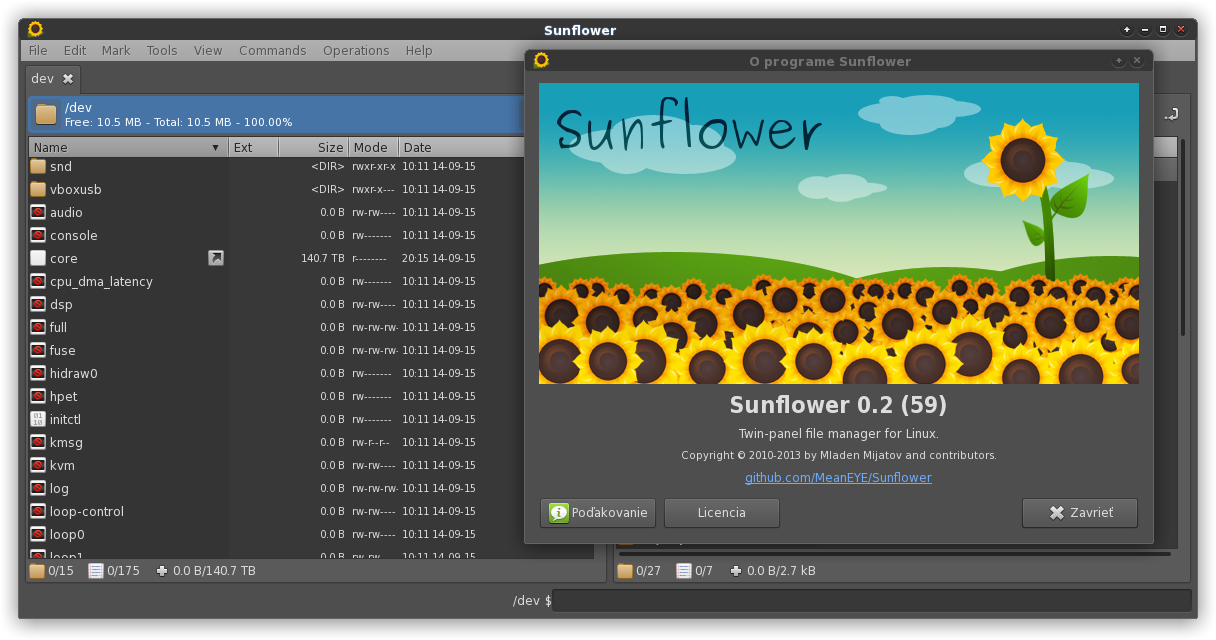Click the right panel horizontal scrollbar
Screen dimensions: 1216x640
coord(895,553)
